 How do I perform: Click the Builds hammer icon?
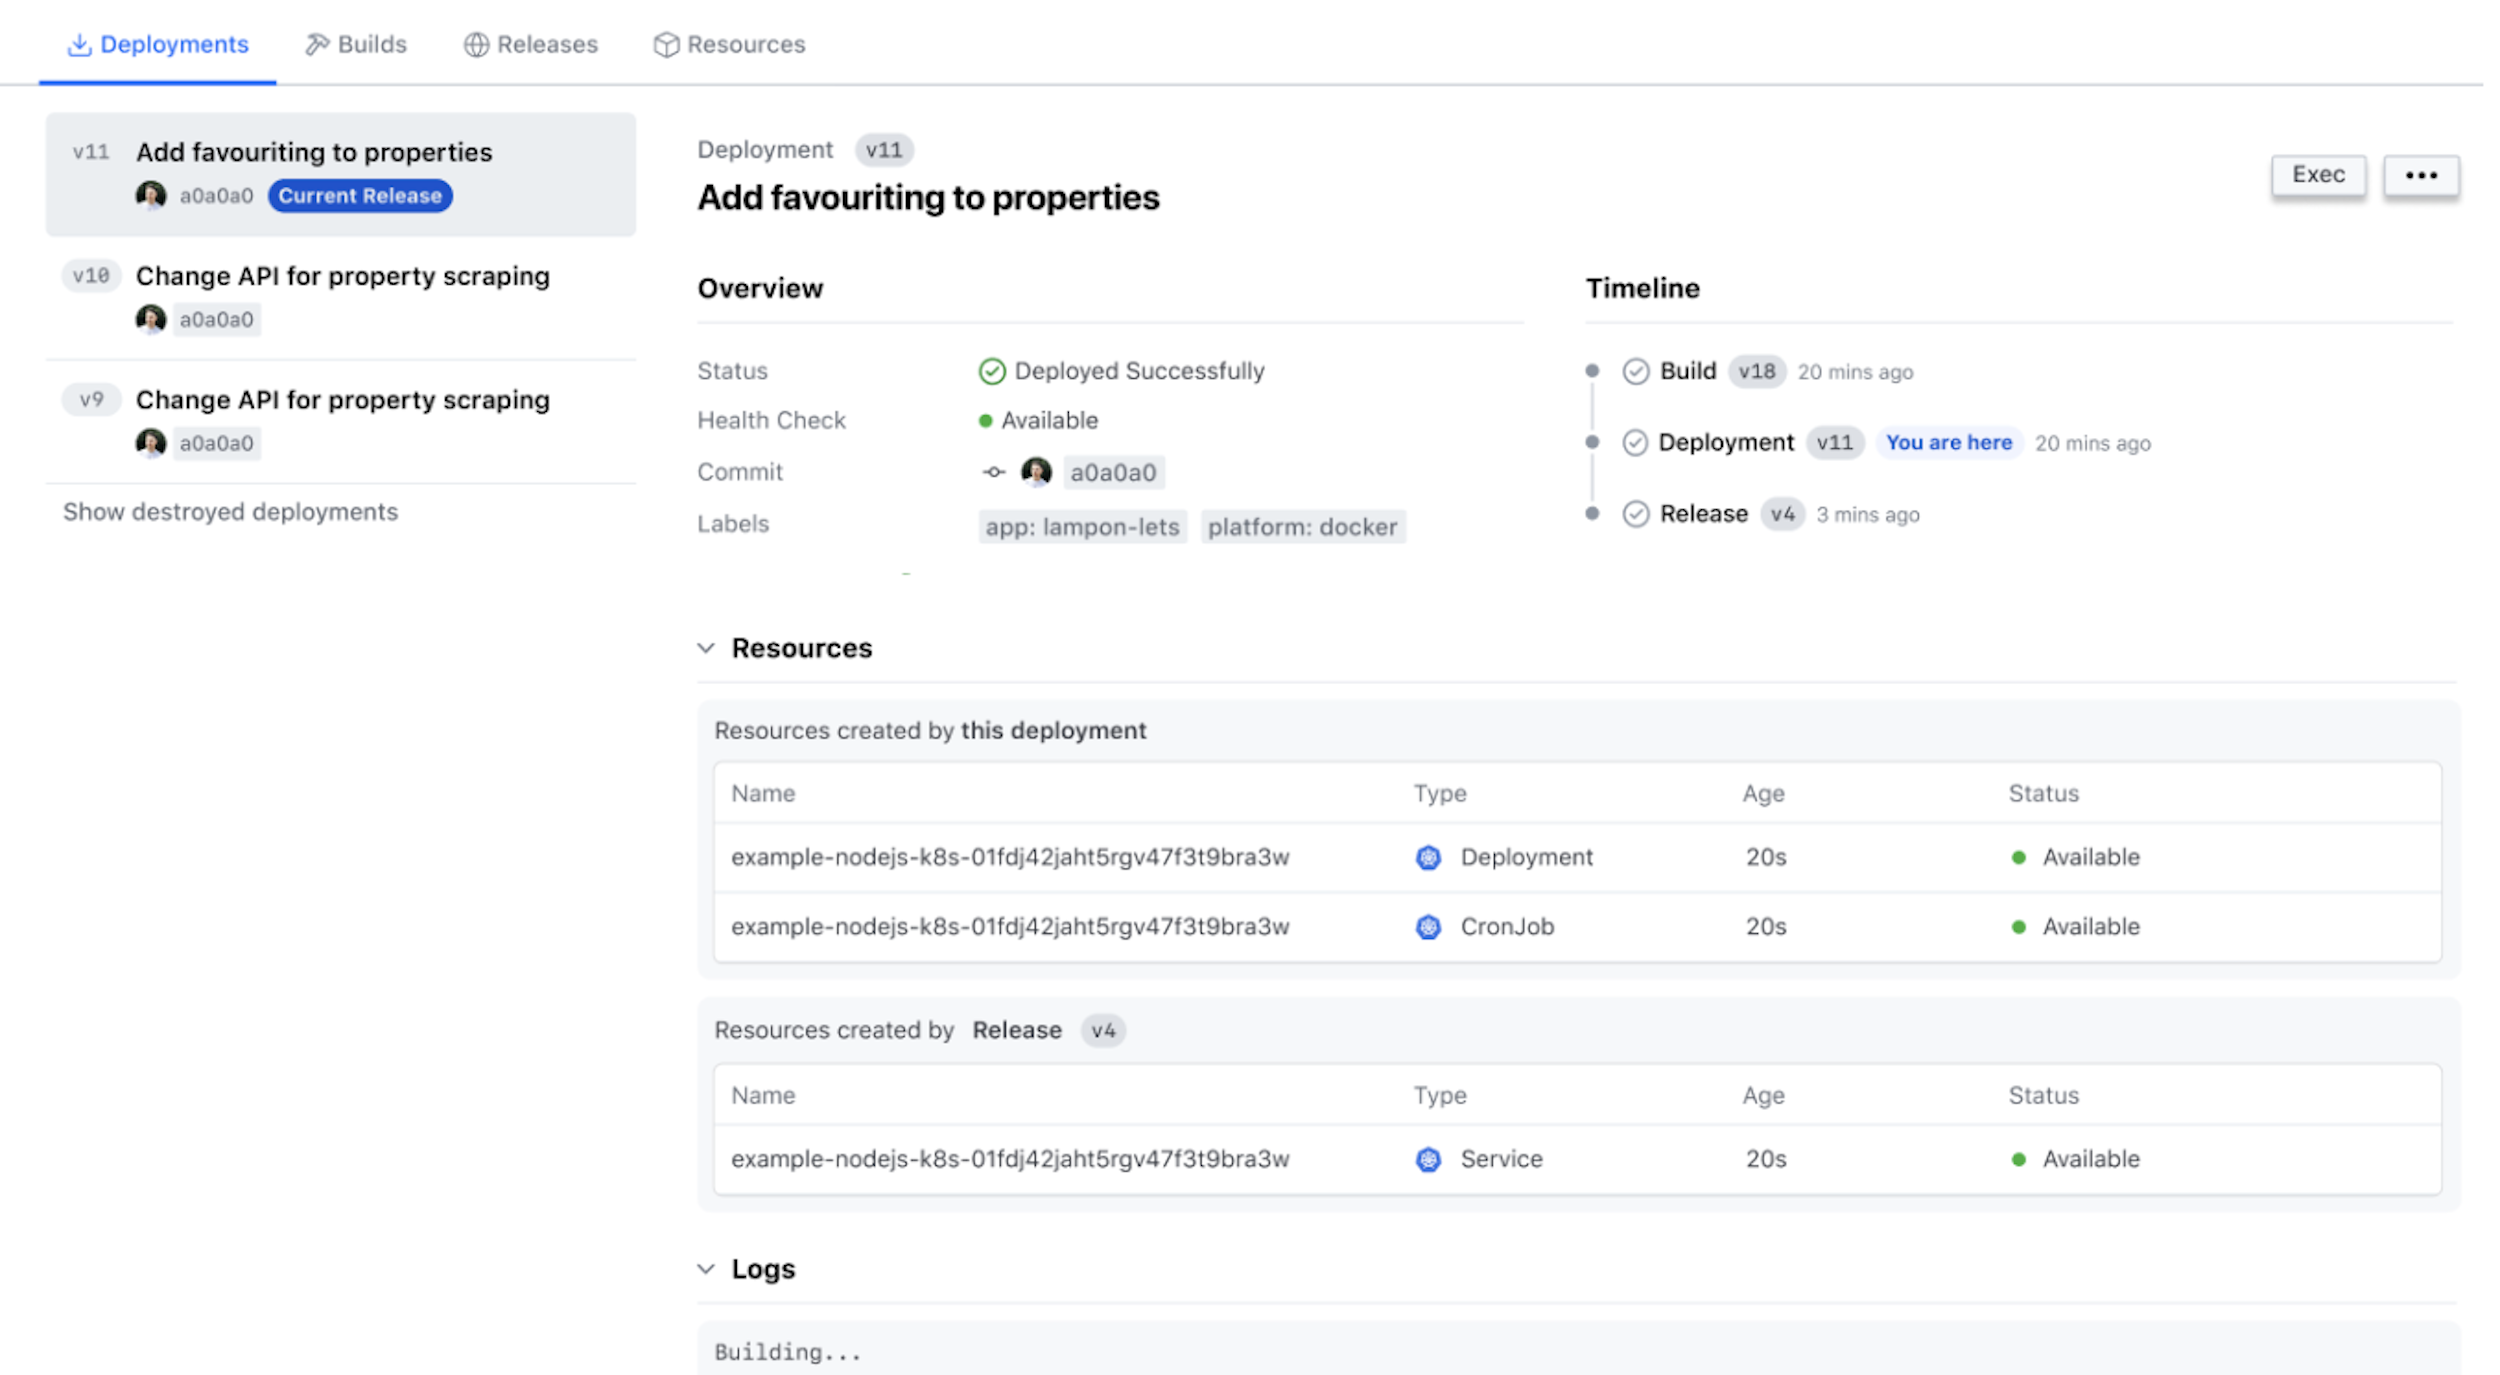click(317, 43)
